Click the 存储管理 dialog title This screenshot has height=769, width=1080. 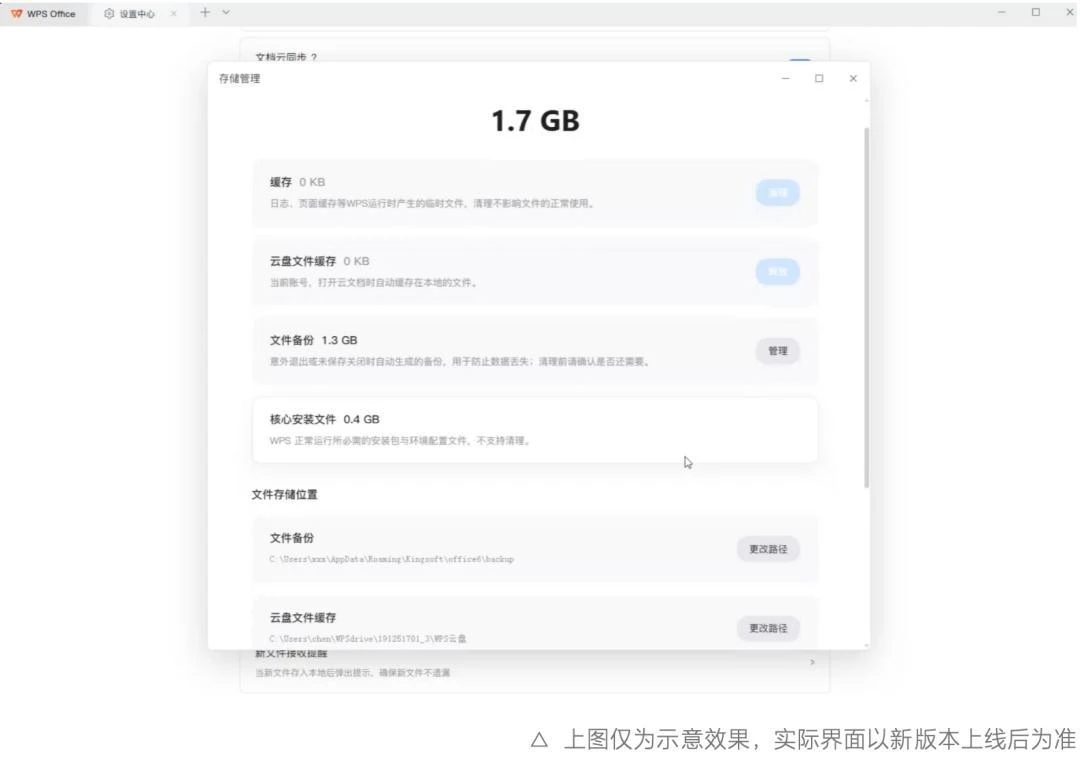[240, 79]
